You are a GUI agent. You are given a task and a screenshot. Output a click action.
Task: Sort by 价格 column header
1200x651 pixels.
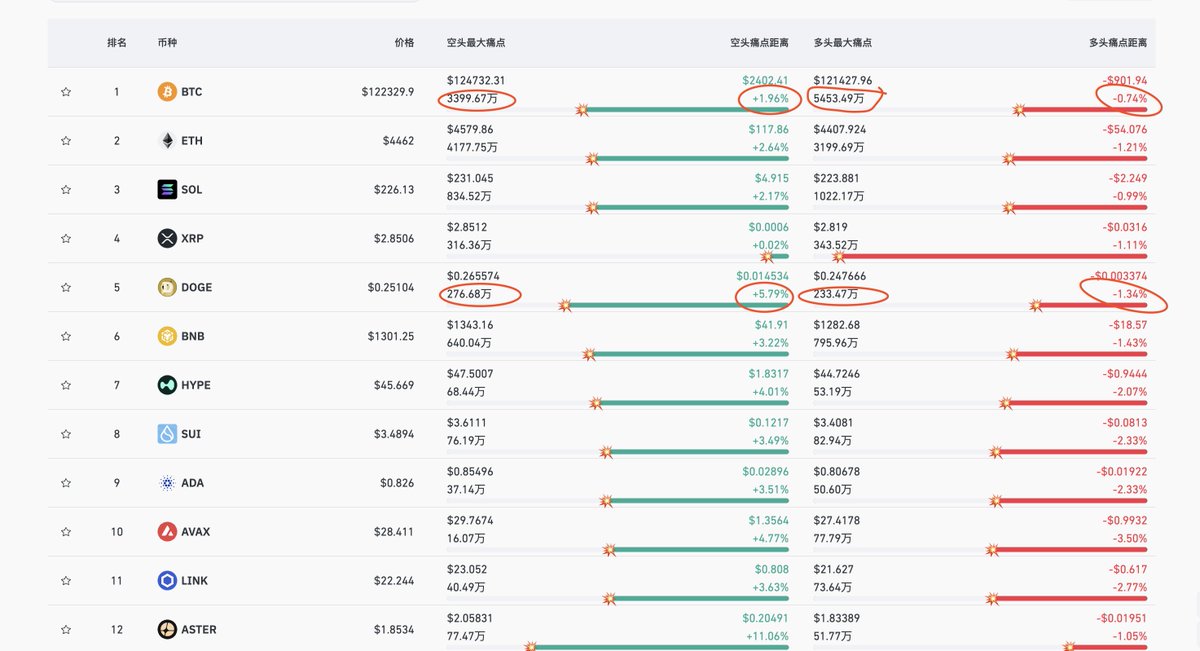(x=404, y=43)
